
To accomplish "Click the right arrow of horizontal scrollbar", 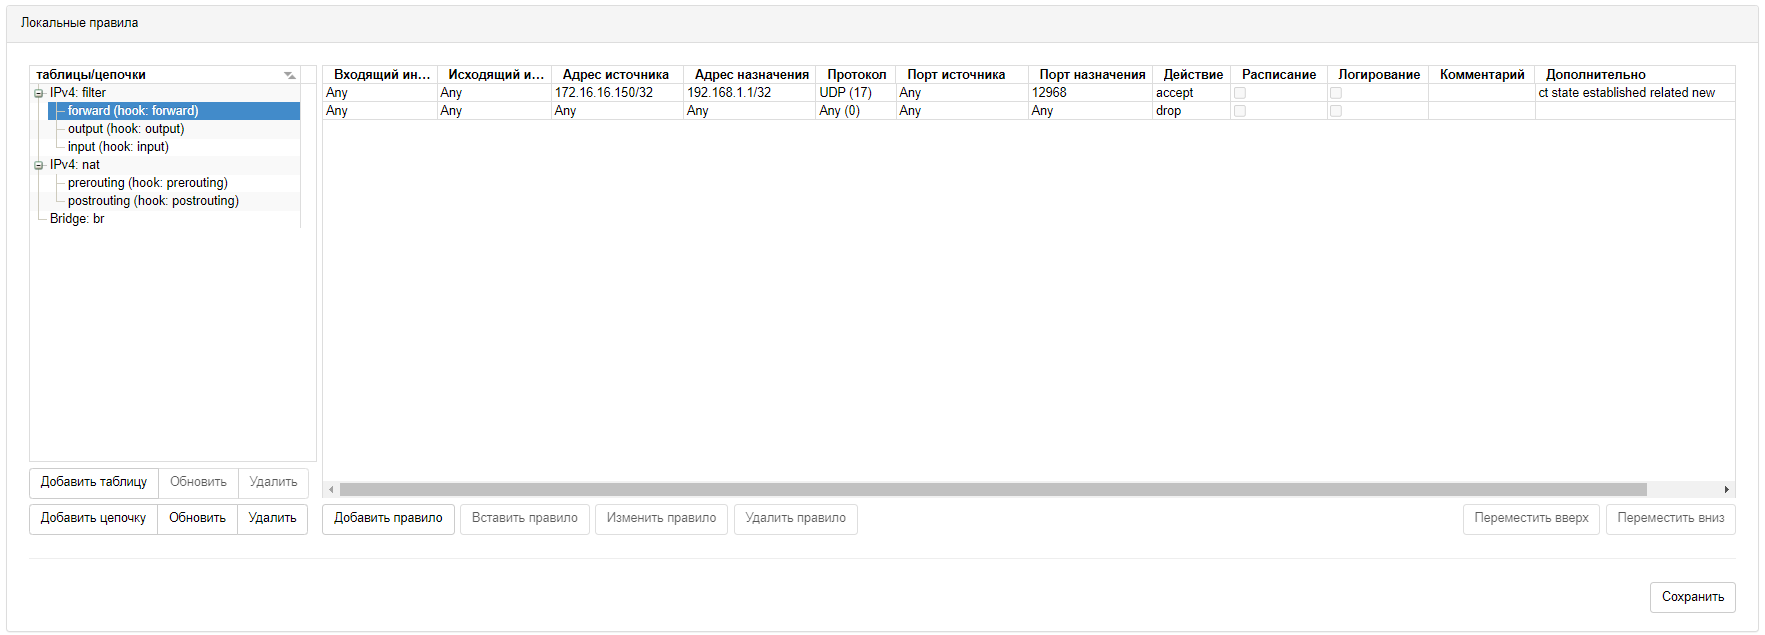I will tap(1726, 490).
